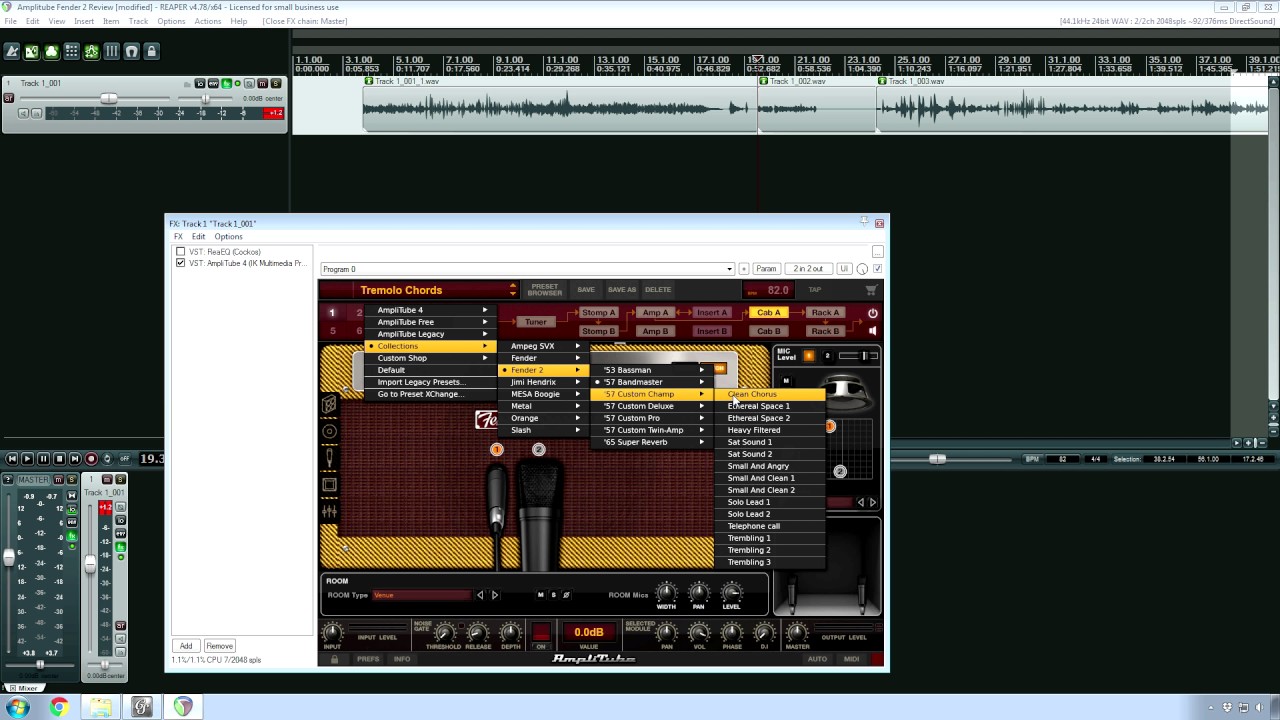Open the Tremolo Chords preset selector arrows
Screen dimensions: 1280x720
click(x=513, y=290)
